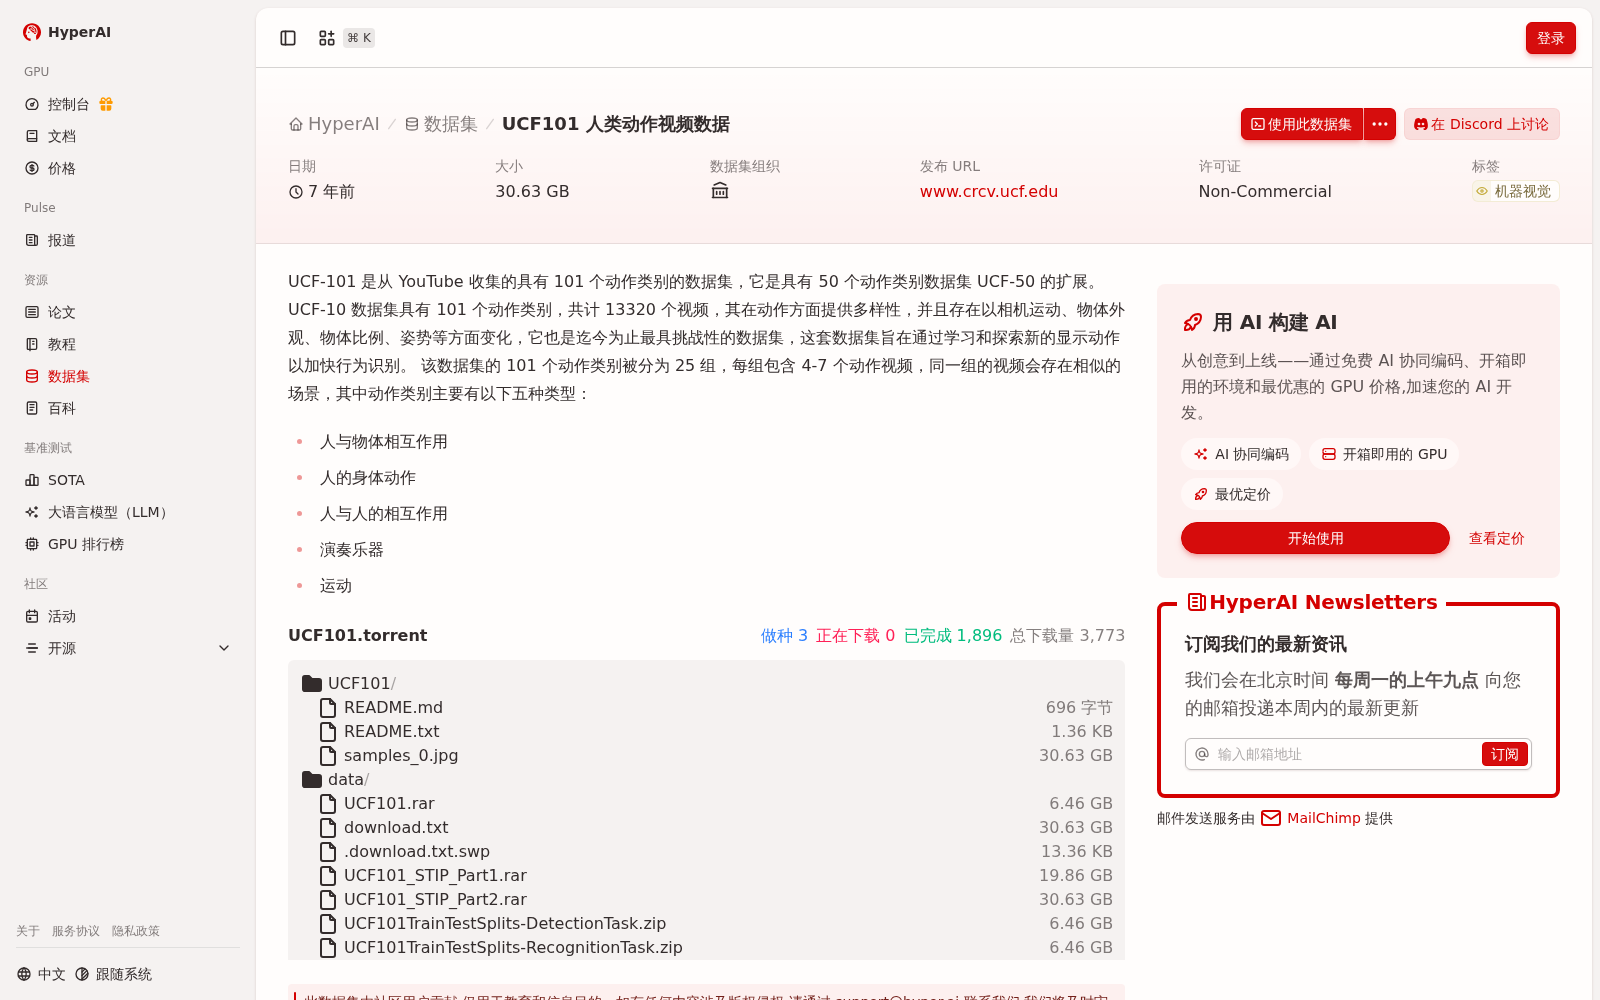Screen dimensions: 1600x1000
Task: Click the 开箱即用的 GPU chip
Action: 1384,454
